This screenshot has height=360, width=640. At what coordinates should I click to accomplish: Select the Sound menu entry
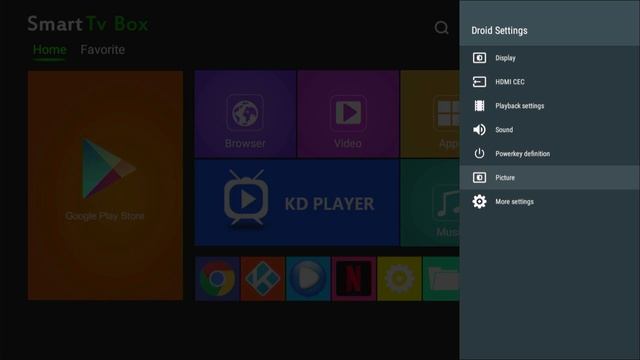[x=549, y=130]
